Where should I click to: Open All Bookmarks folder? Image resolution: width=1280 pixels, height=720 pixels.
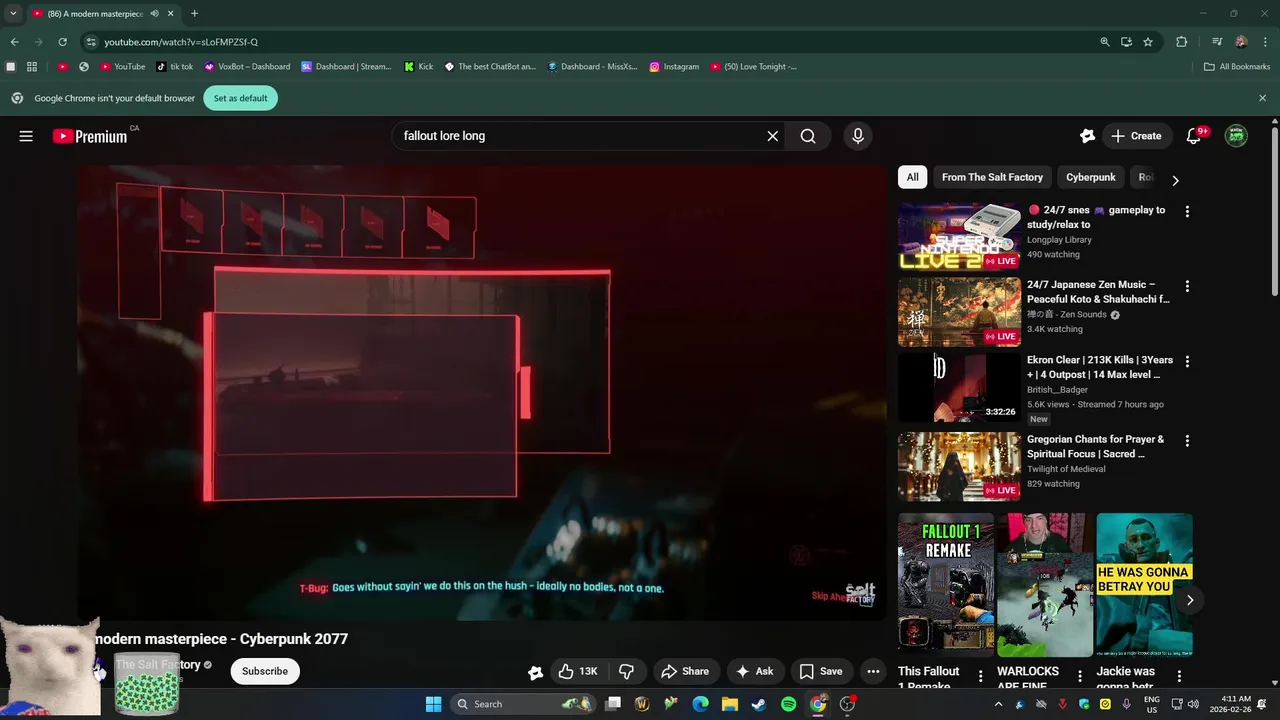click(x=1237, y=67)
